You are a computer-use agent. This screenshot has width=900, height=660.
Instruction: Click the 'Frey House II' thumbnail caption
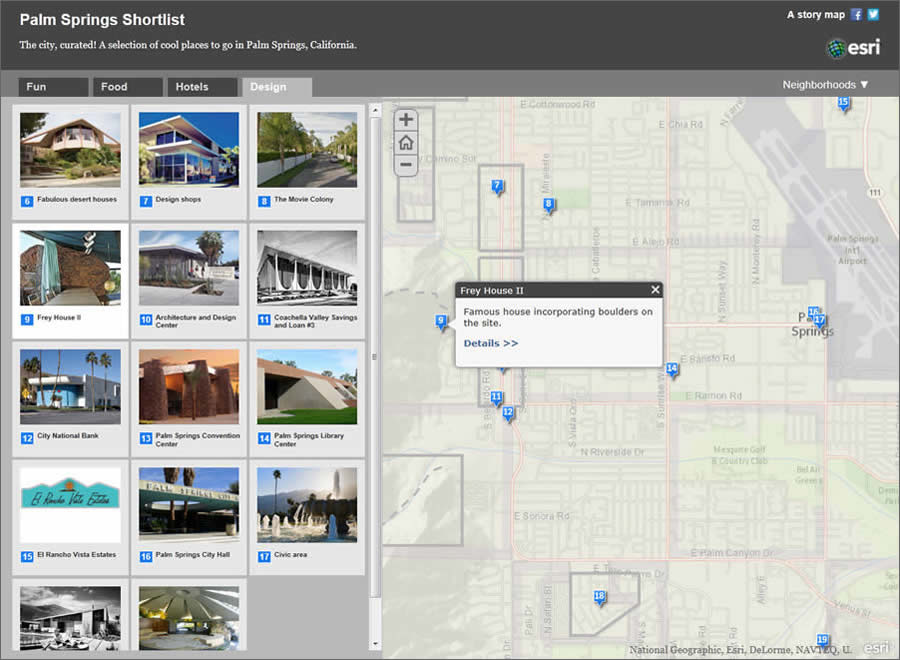pos(59,317)
